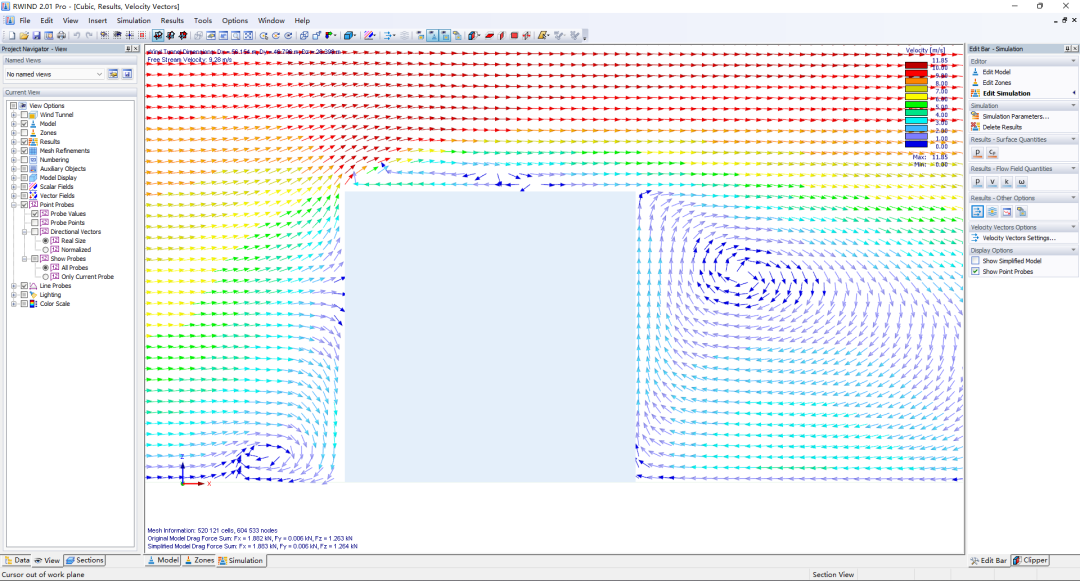Collapse Results - Flow Field Quantities section
1080x581 pixels.
(1073, 169)
